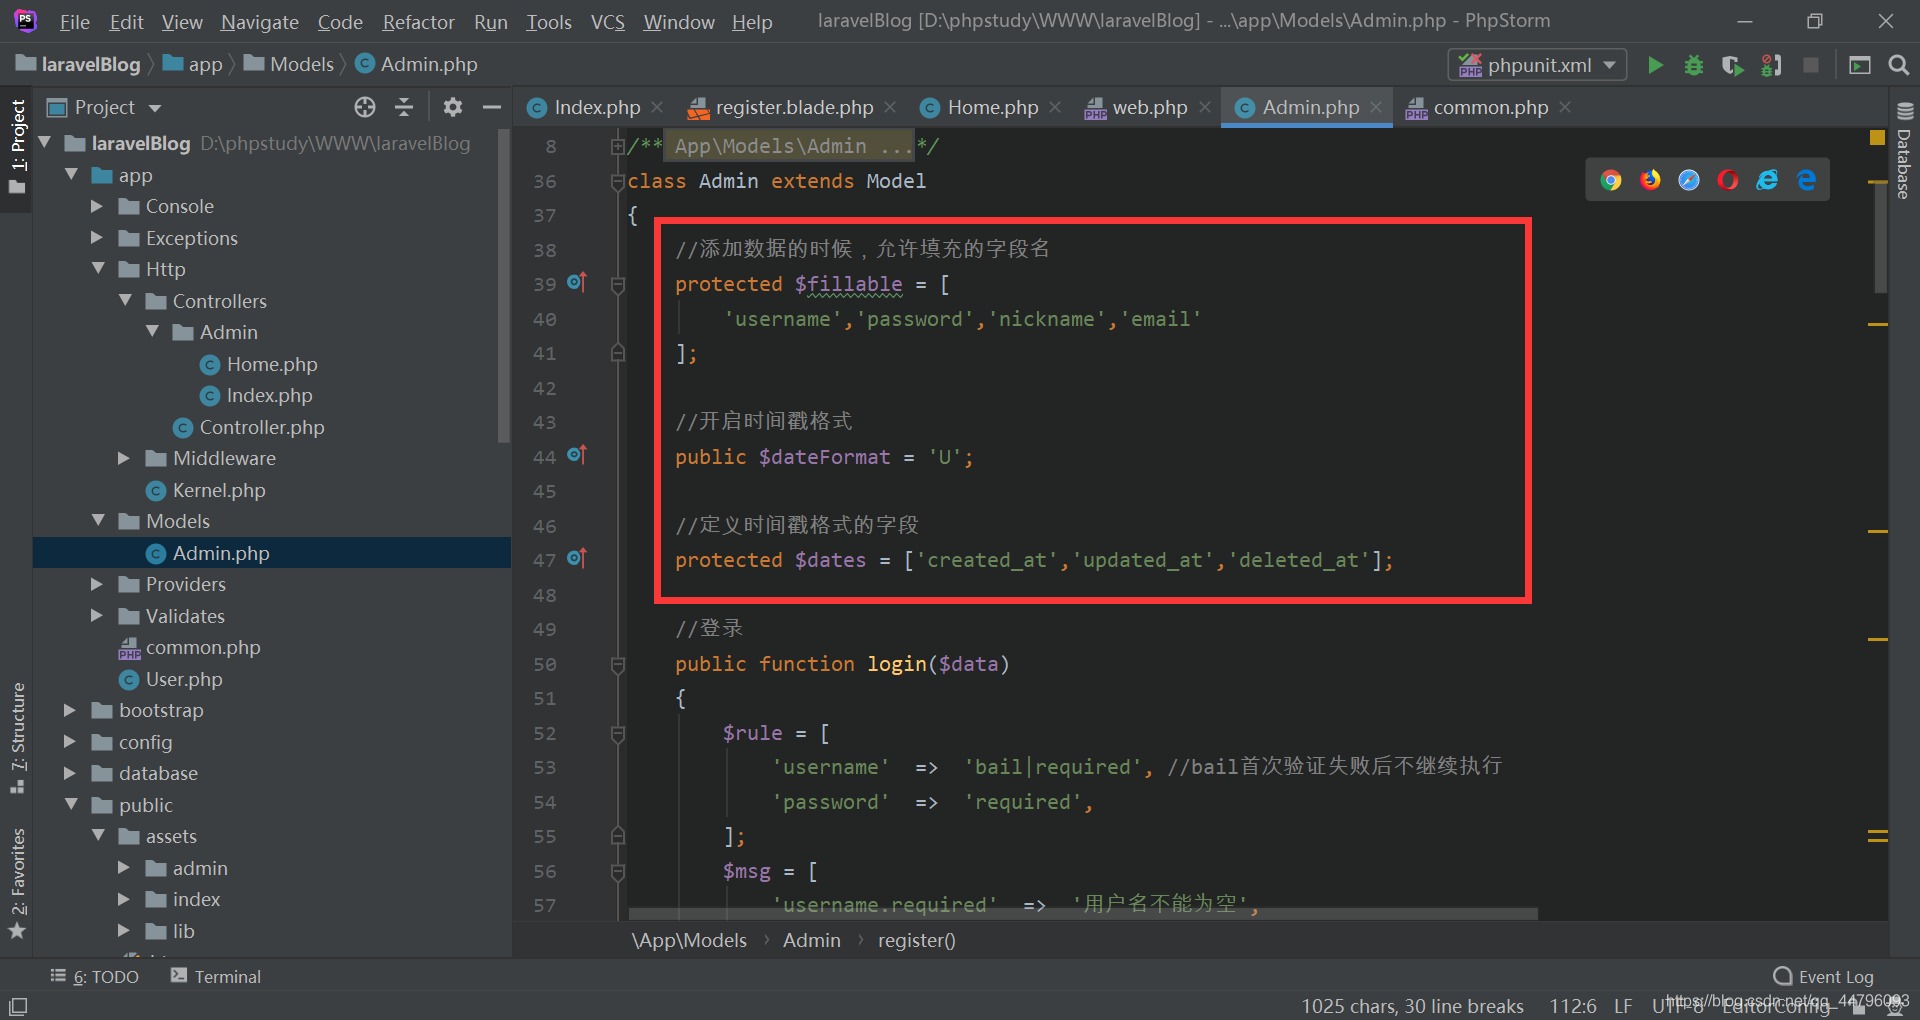This screenshot has height=1020, width=1920.
Task: Fold the $fillable array at line 39
Action: click(618, 285)
